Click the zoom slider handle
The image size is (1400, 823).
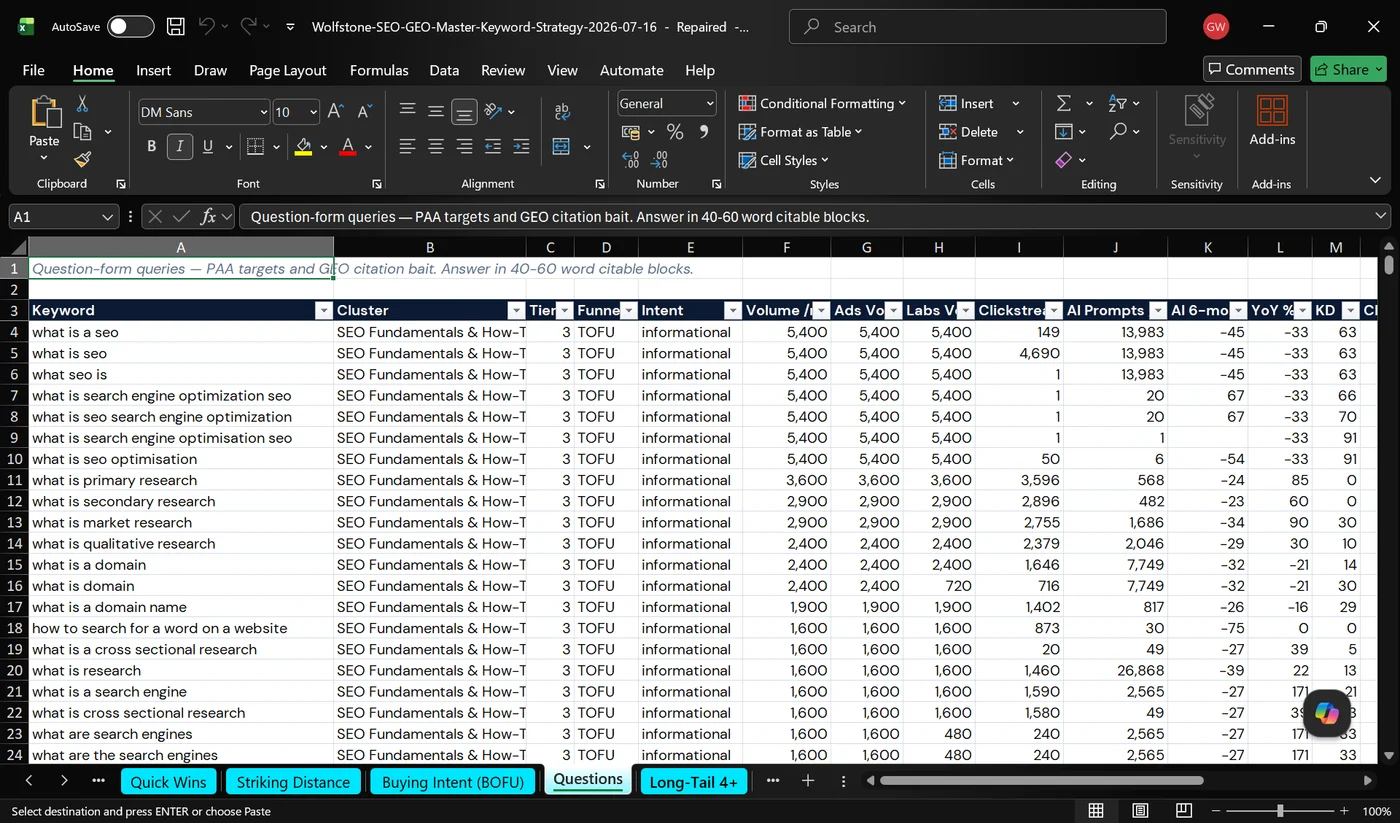pyautogui.click(x=1279, y=811)
